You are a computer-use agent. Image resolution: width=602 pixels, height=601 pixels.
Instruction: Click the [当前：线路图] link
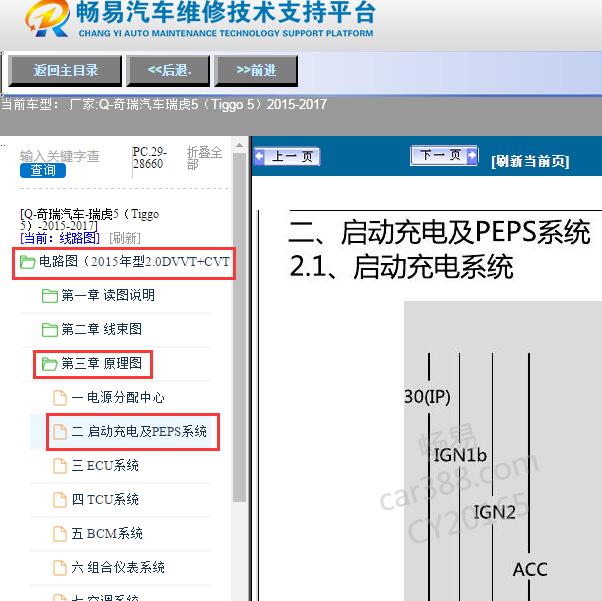[x=60, y=238]
